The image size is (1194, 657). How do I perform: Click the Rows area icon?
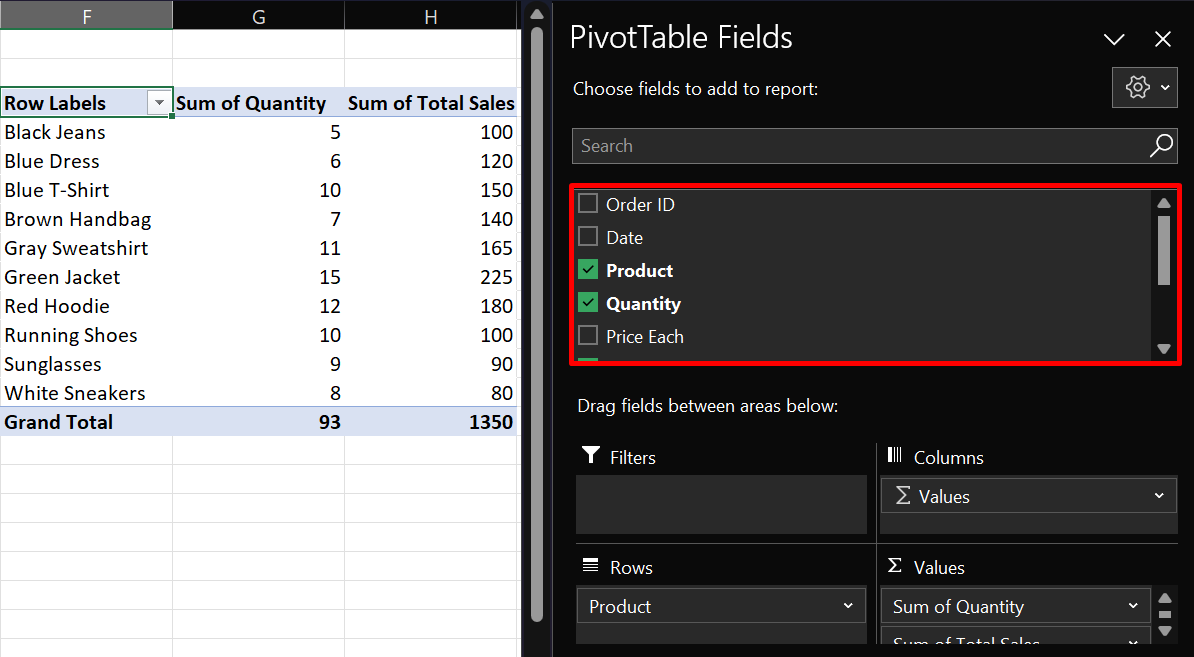point(589,567)
